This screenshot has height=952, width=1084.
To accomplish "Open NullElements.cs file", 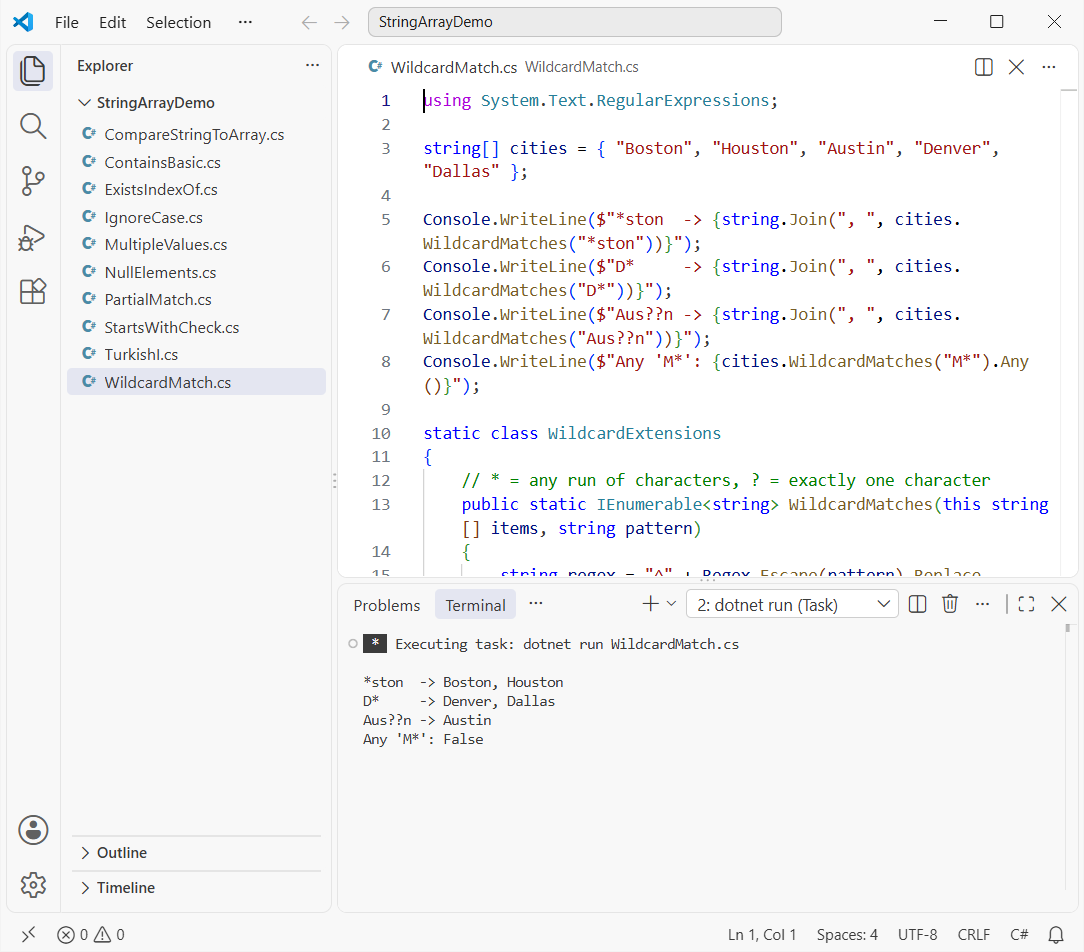I will click(x=196, y=272).
